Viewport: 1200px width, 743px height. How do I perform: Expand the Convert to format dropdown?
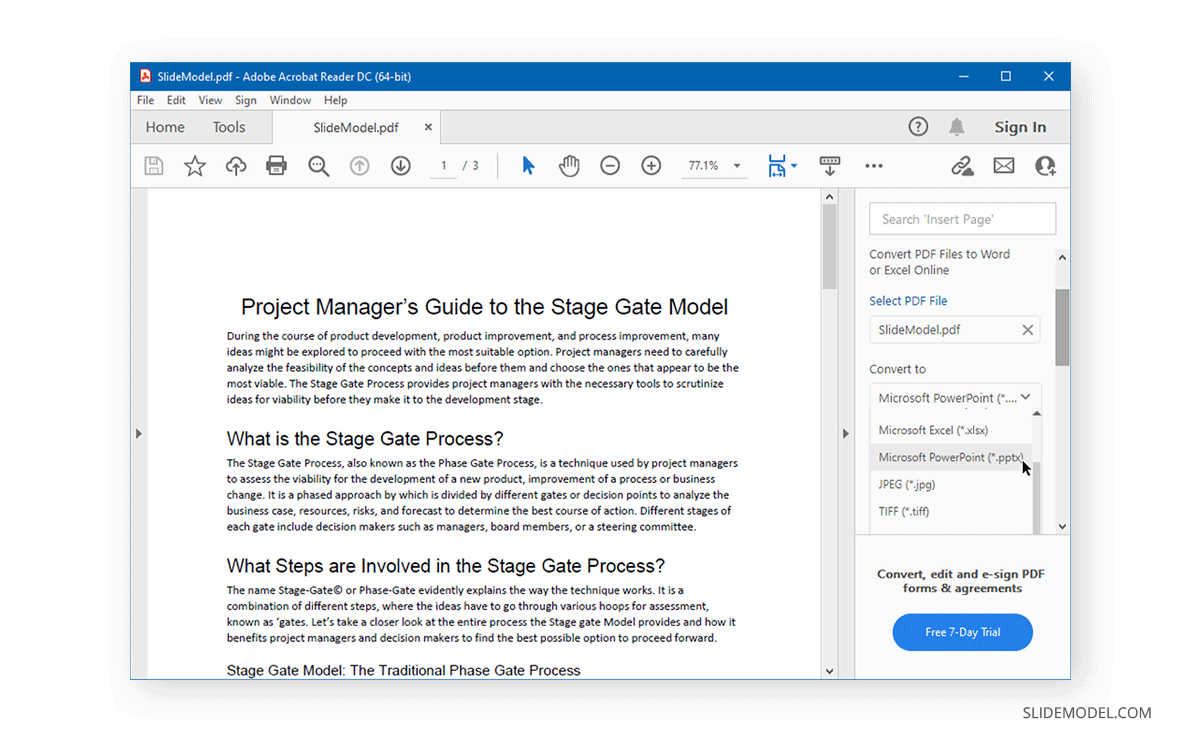pos(1024,397)
